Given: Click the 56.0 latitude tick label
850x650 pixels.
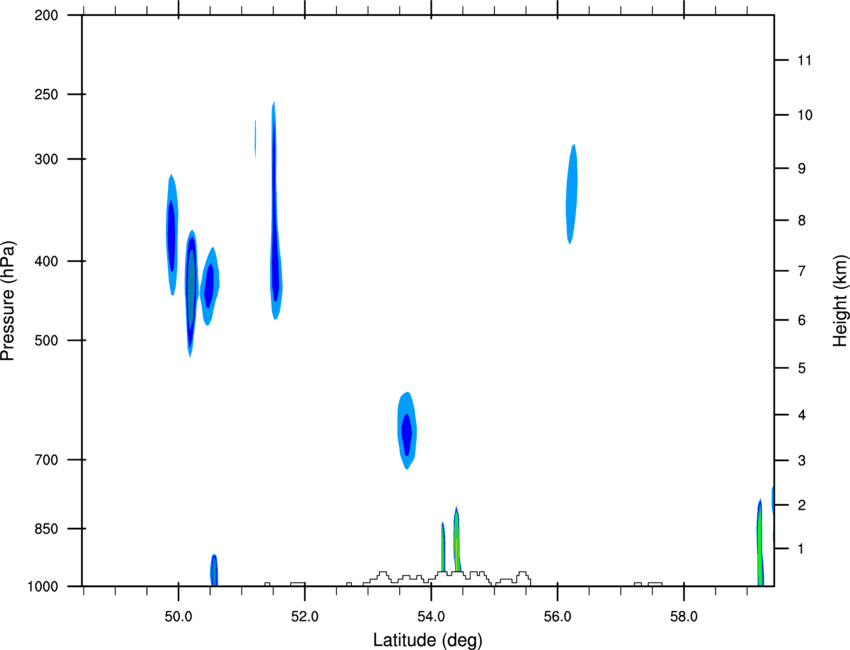Looking at the screenshot, I should [558, 617].
